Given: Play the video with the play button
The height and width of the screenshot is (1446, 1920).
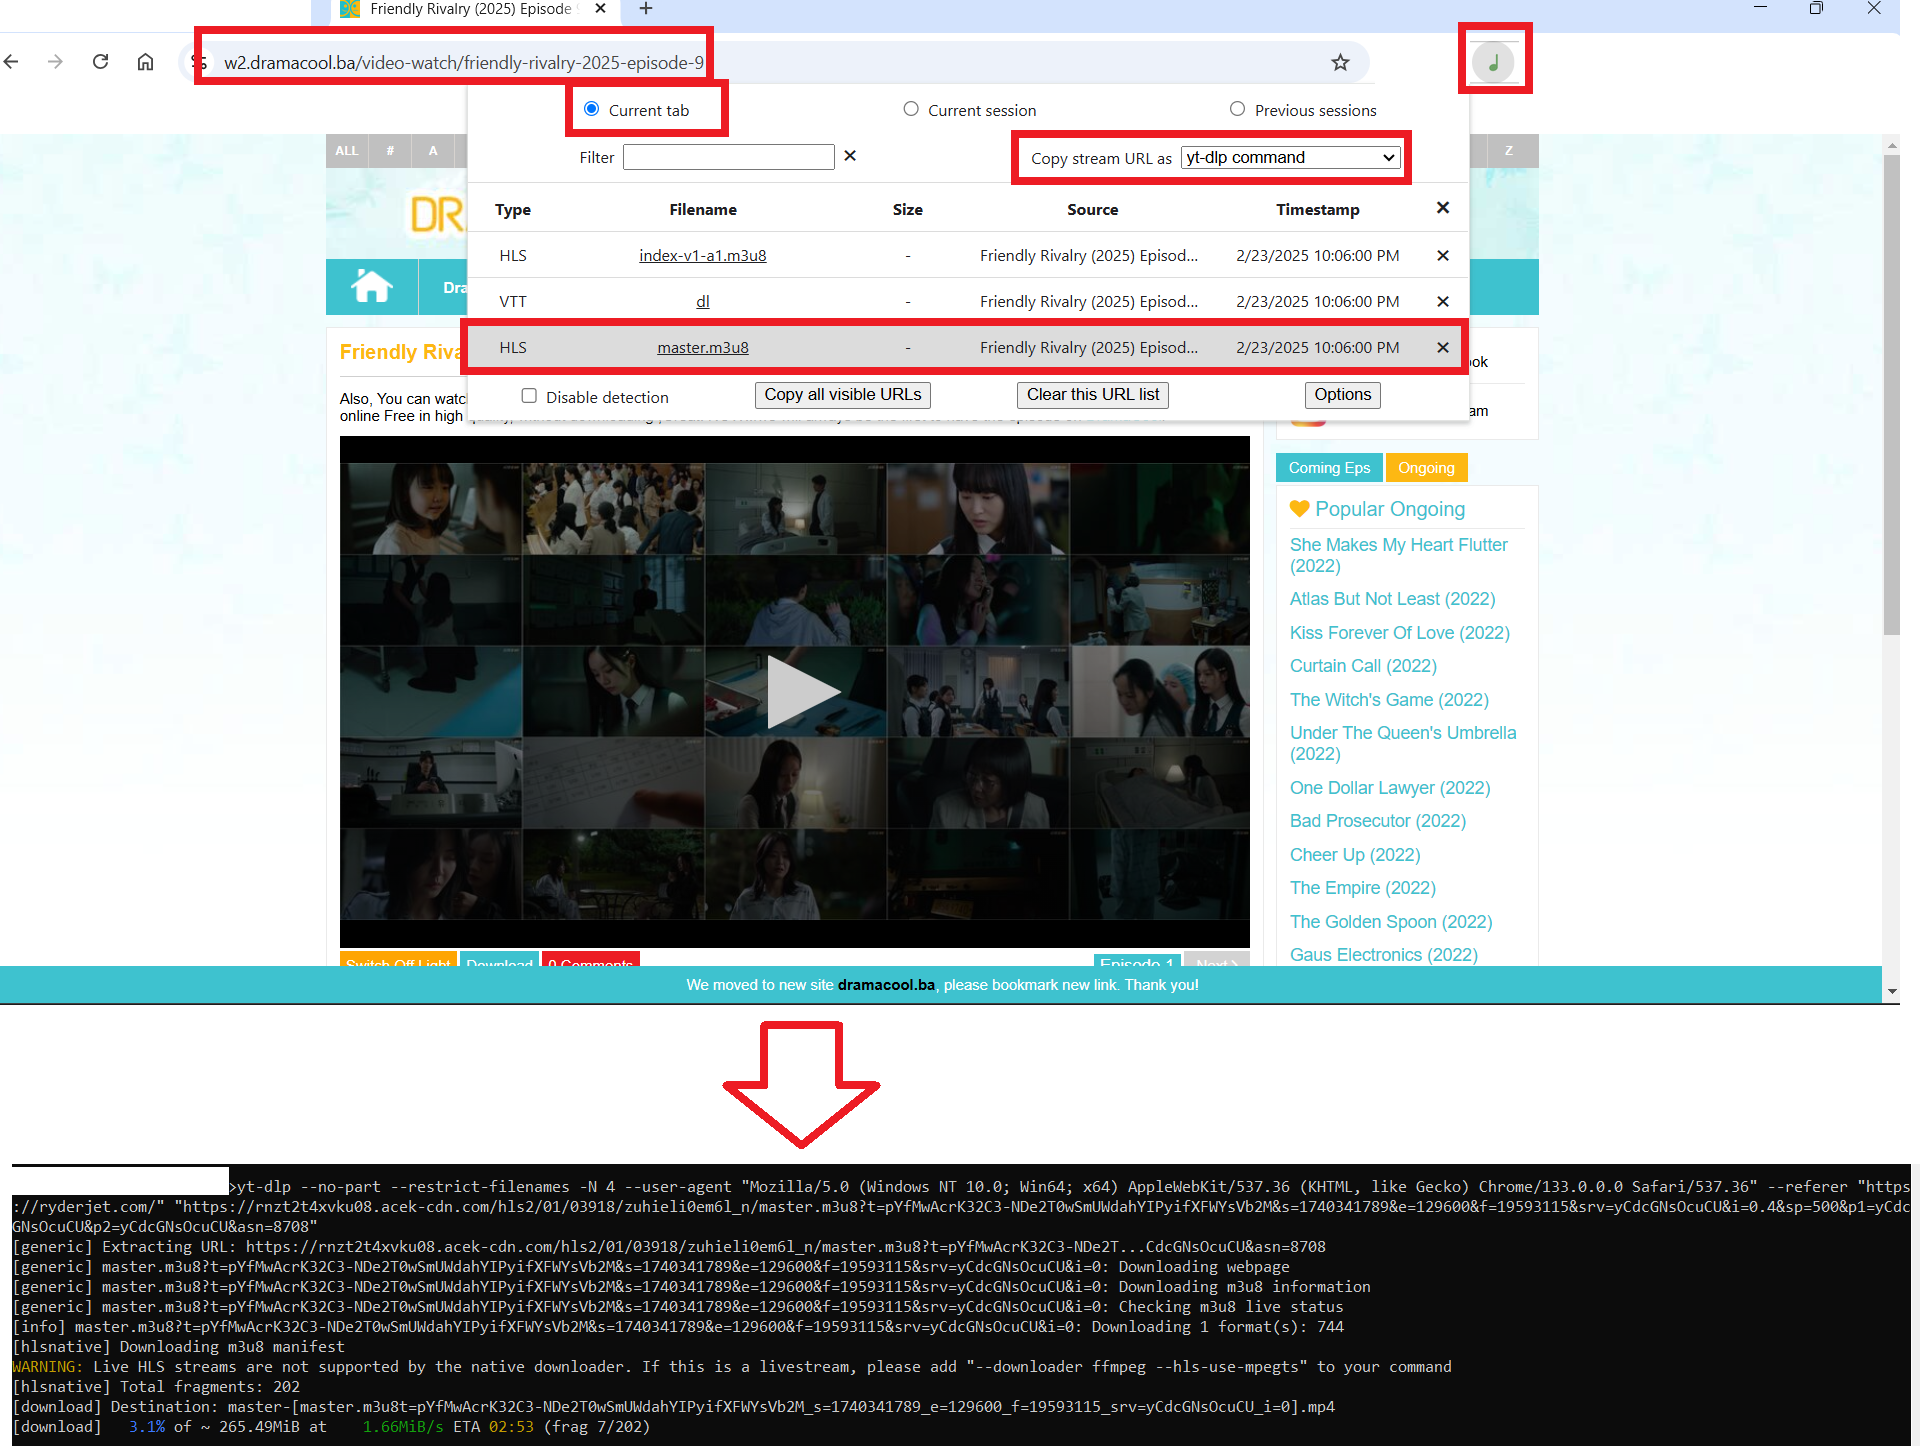Looking at the screenshot, I should coord(796,691).
